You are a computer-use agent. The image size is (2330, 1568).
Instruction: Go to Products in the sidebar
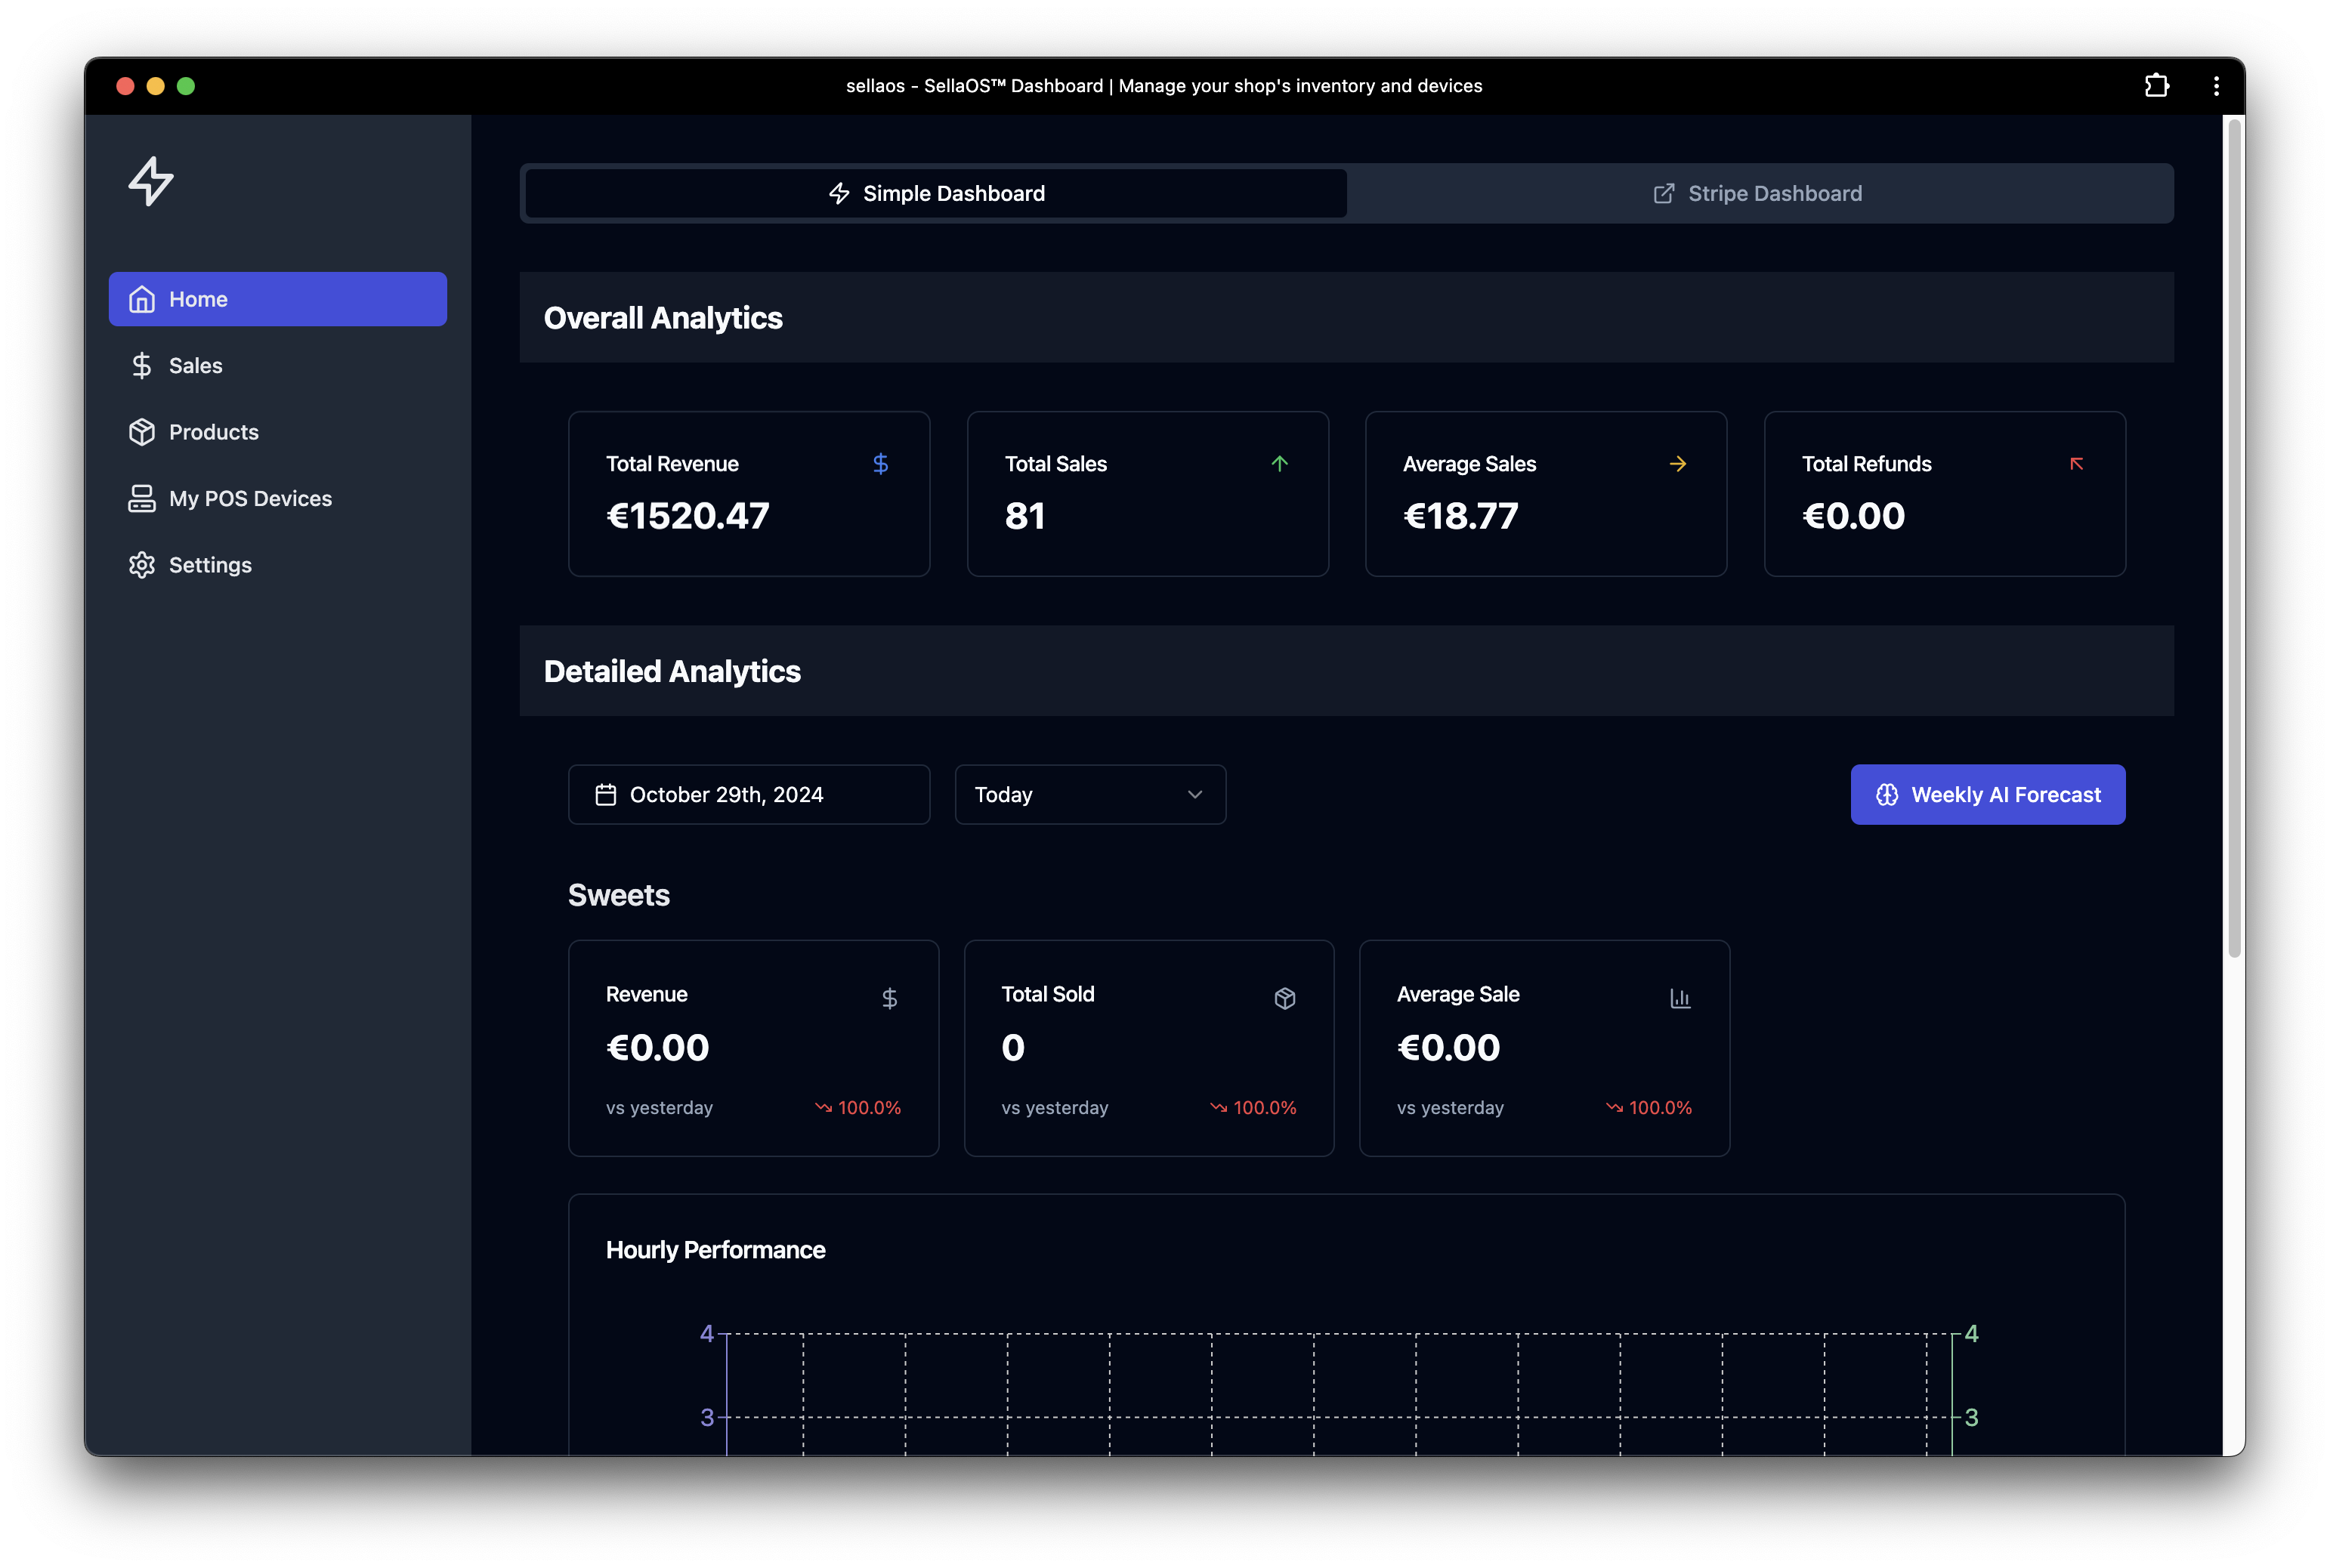[x=213, y=432]
